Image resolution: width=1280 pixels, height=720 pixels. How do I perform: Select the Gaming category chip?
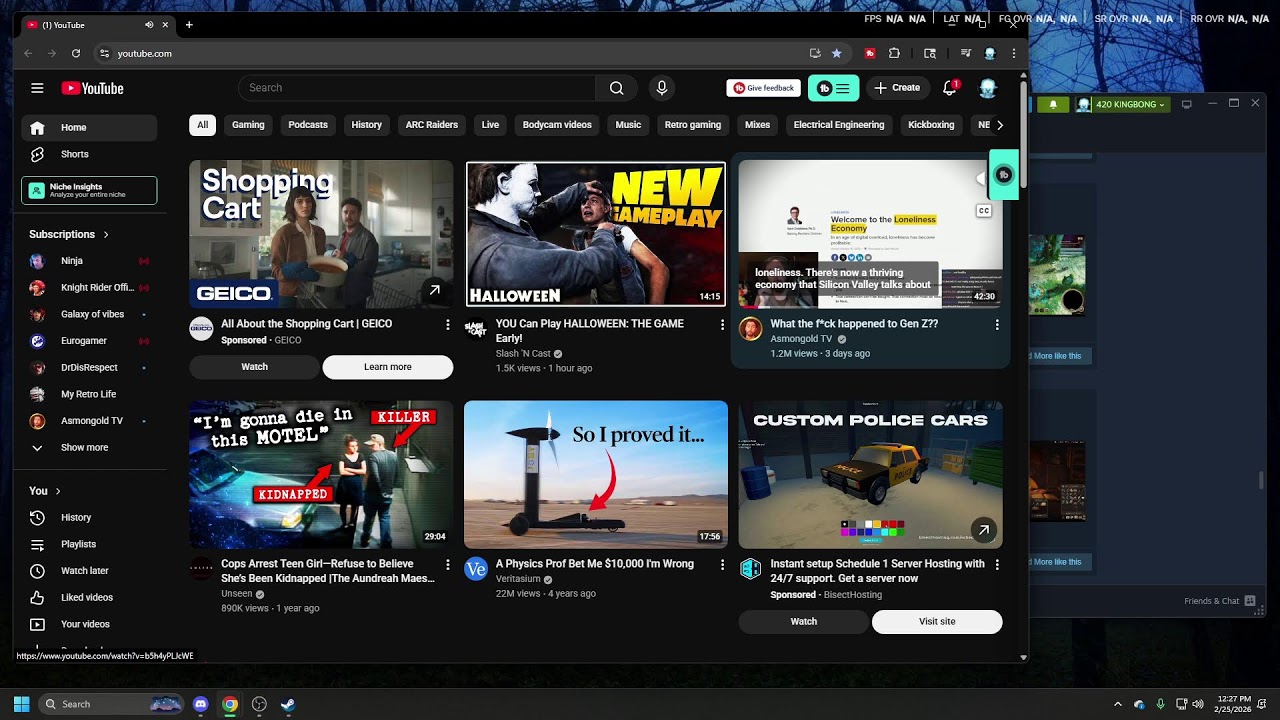pyautogui.click(x=248, y=125)
